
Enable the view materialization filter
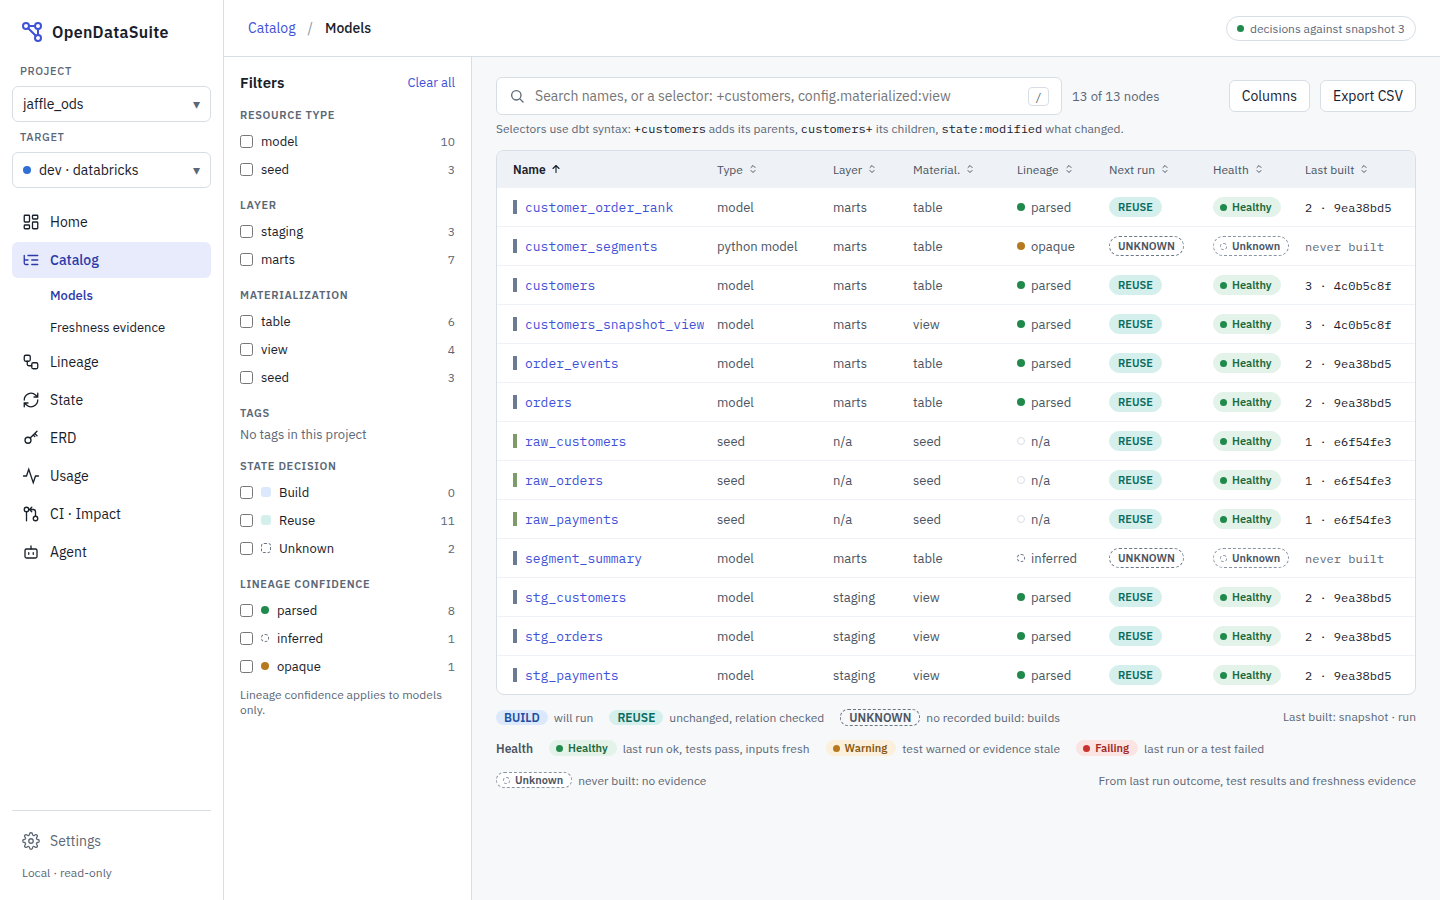(246, 350)
